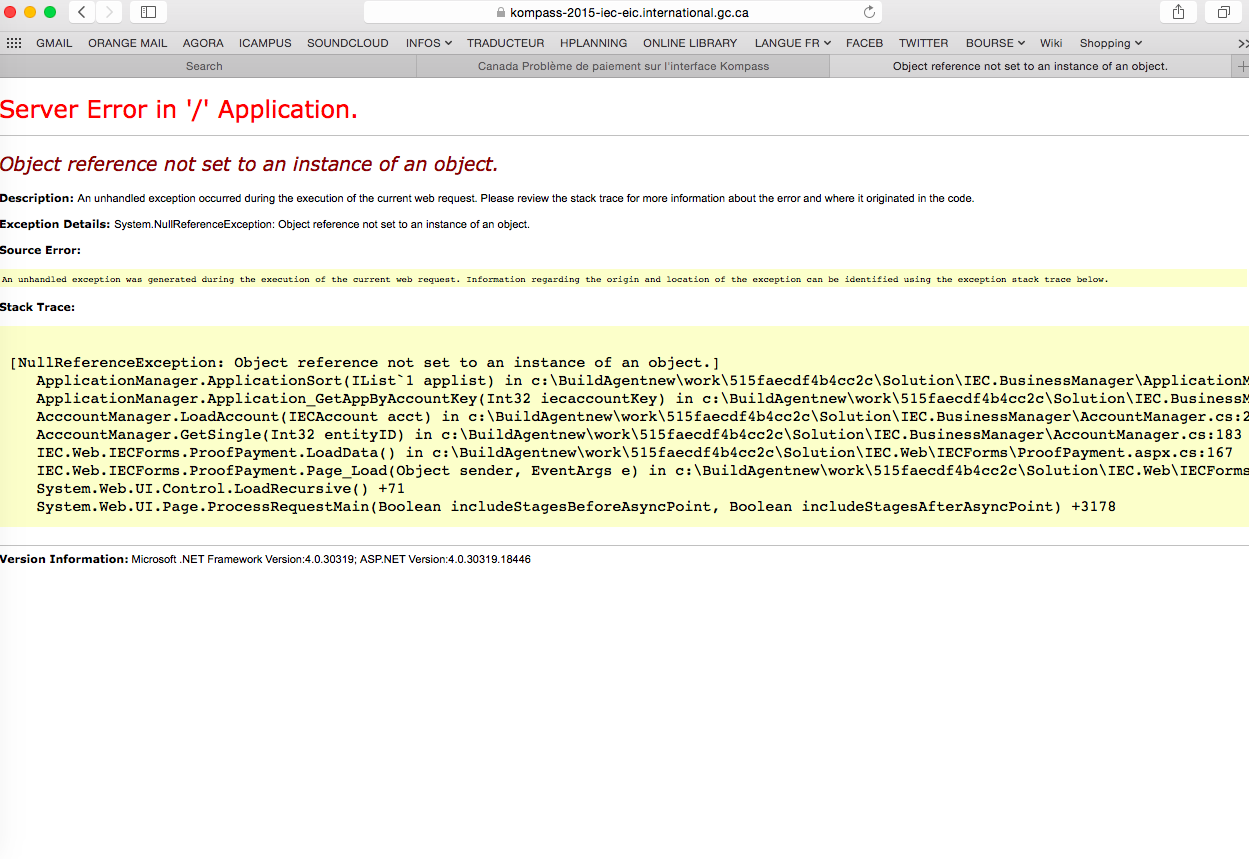Show more bookmarks overflow chevron
The width and height of the screenshot is (1249, 859).
point(1242,43)
